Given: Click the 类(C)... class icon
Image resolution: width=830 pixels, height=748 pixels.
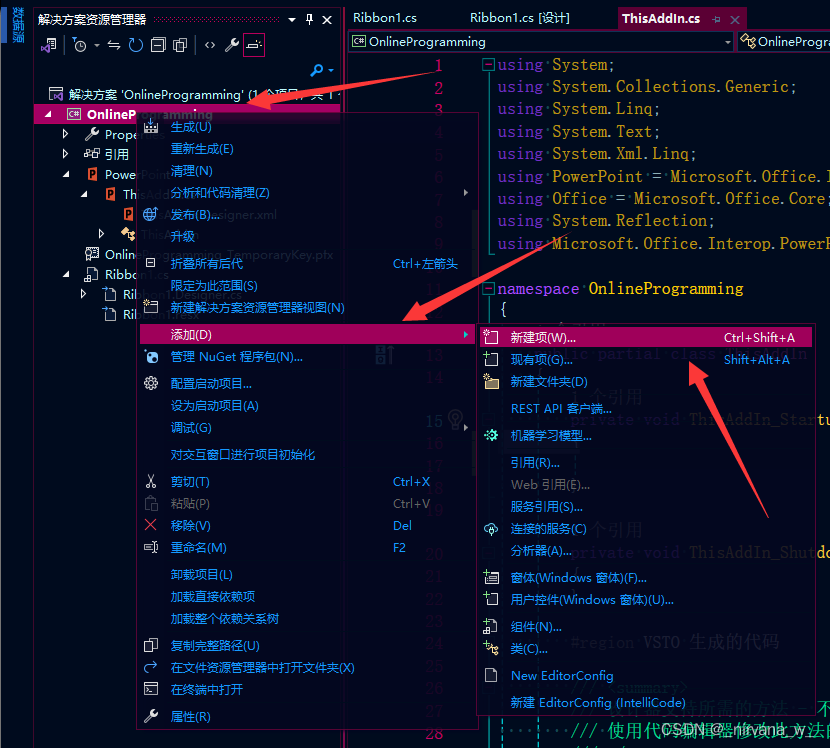Looking at the screenshot, I should point(491,648).
